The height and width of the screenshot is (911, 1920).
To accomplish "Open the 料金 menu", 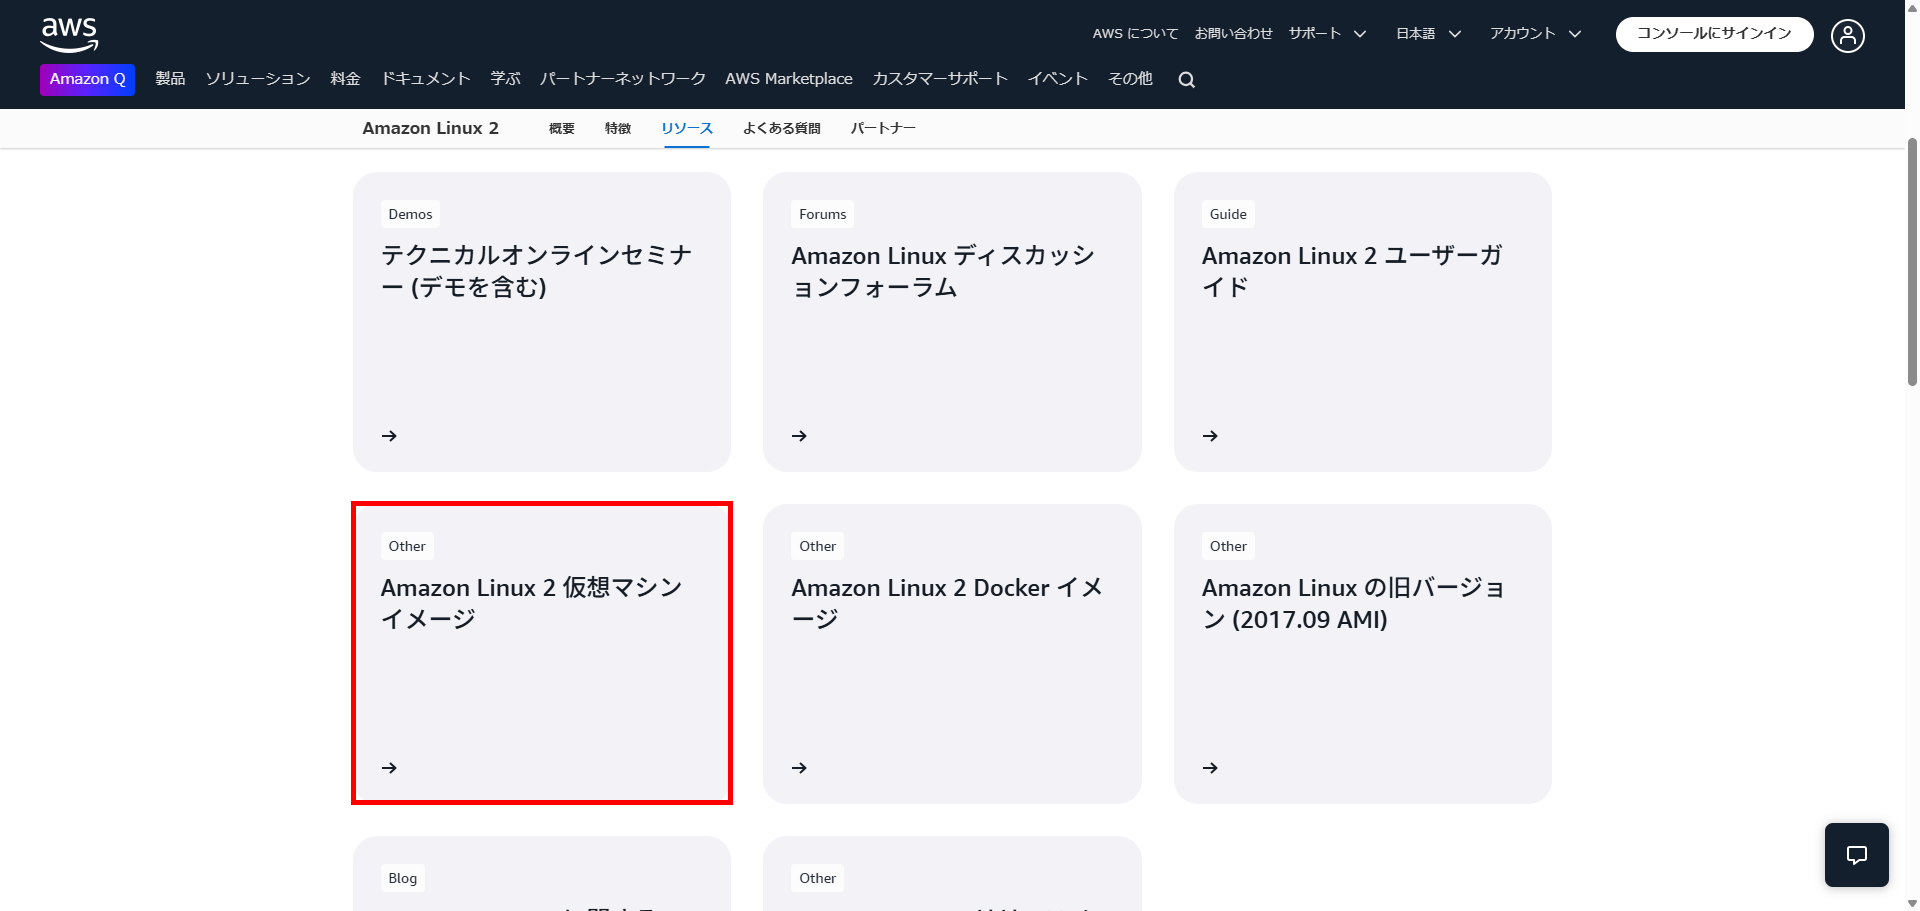I will coord(345,79).
